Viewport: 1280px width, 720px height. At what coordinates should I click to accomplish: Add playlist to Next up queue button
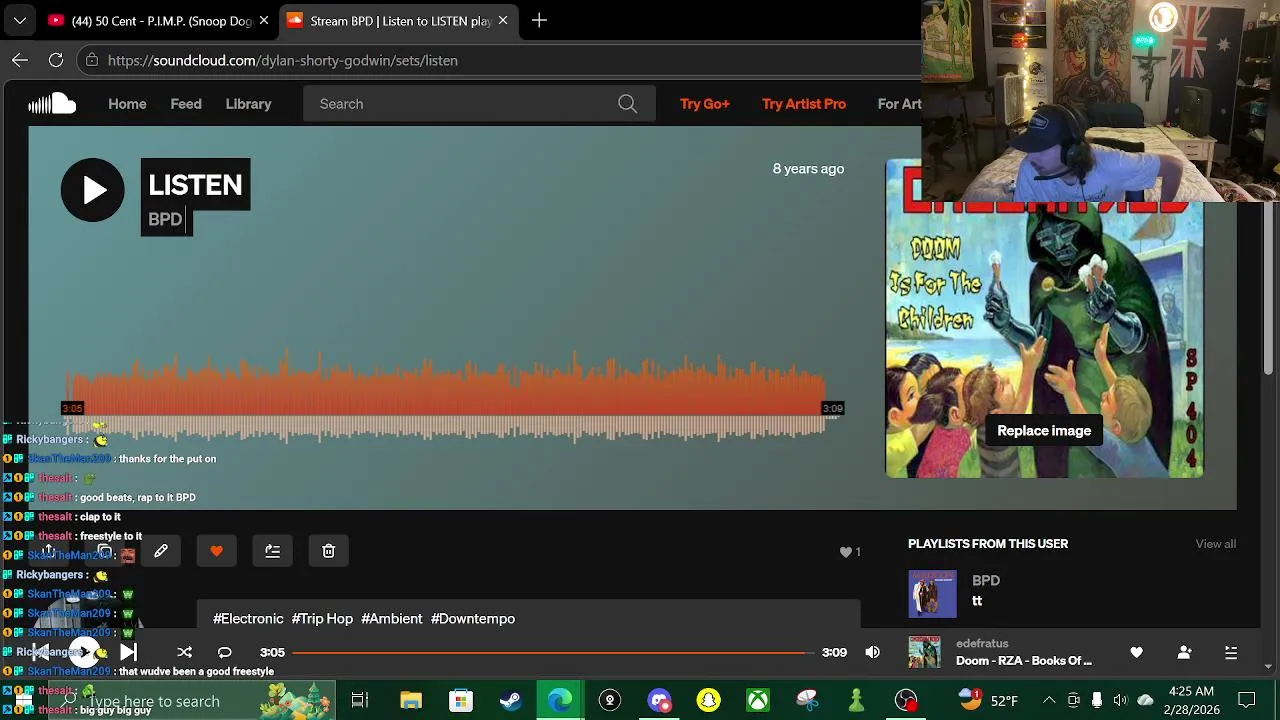pos(273,551)
